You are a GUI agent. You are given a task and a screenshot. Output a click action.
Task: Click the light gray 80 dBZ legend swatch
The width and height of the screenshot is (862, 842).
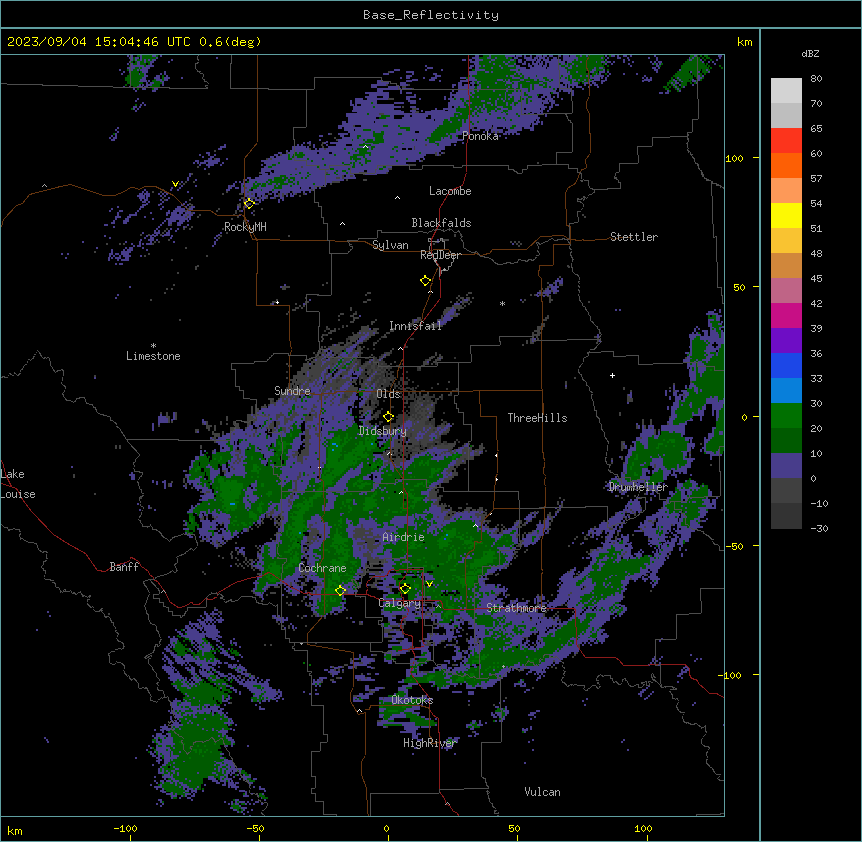(x=786, y=91)
